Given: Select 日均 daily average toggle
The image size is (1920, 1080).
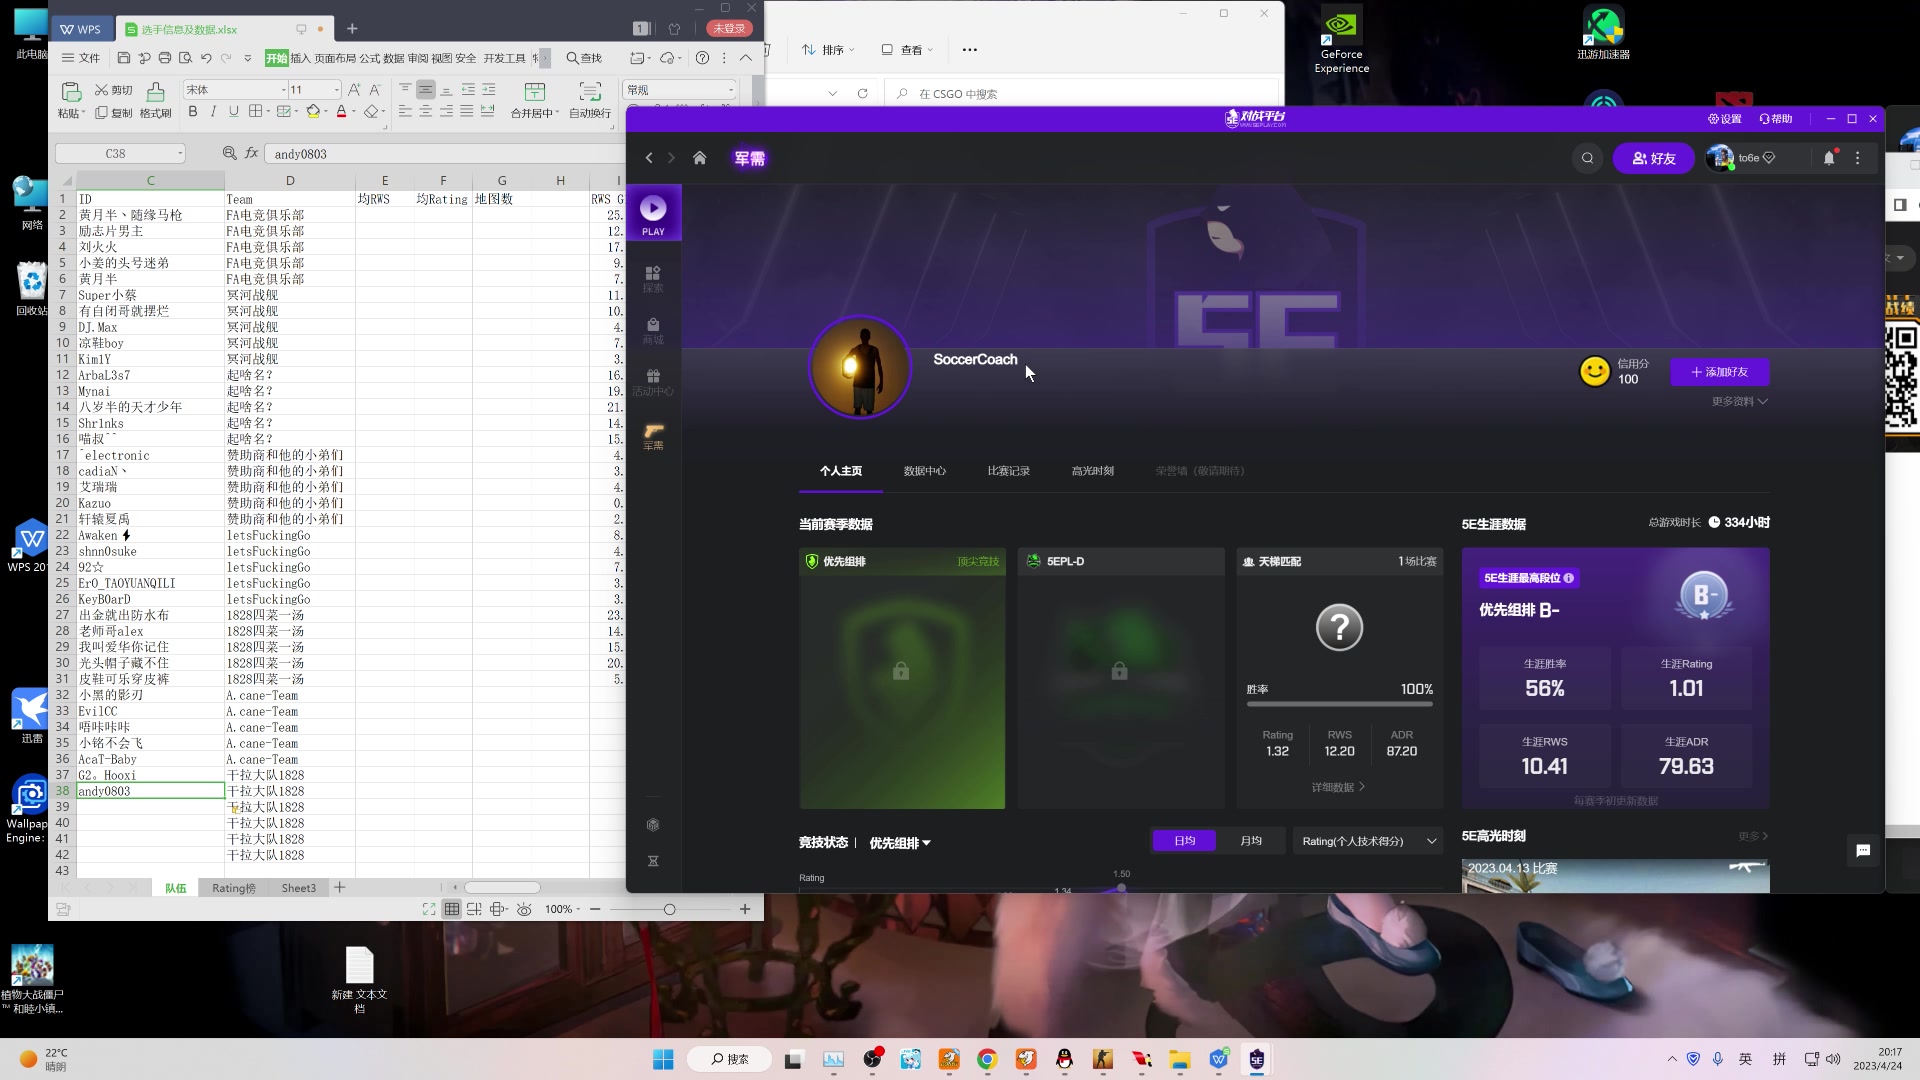Looking at the screenshot, I should coord(1185,841).
